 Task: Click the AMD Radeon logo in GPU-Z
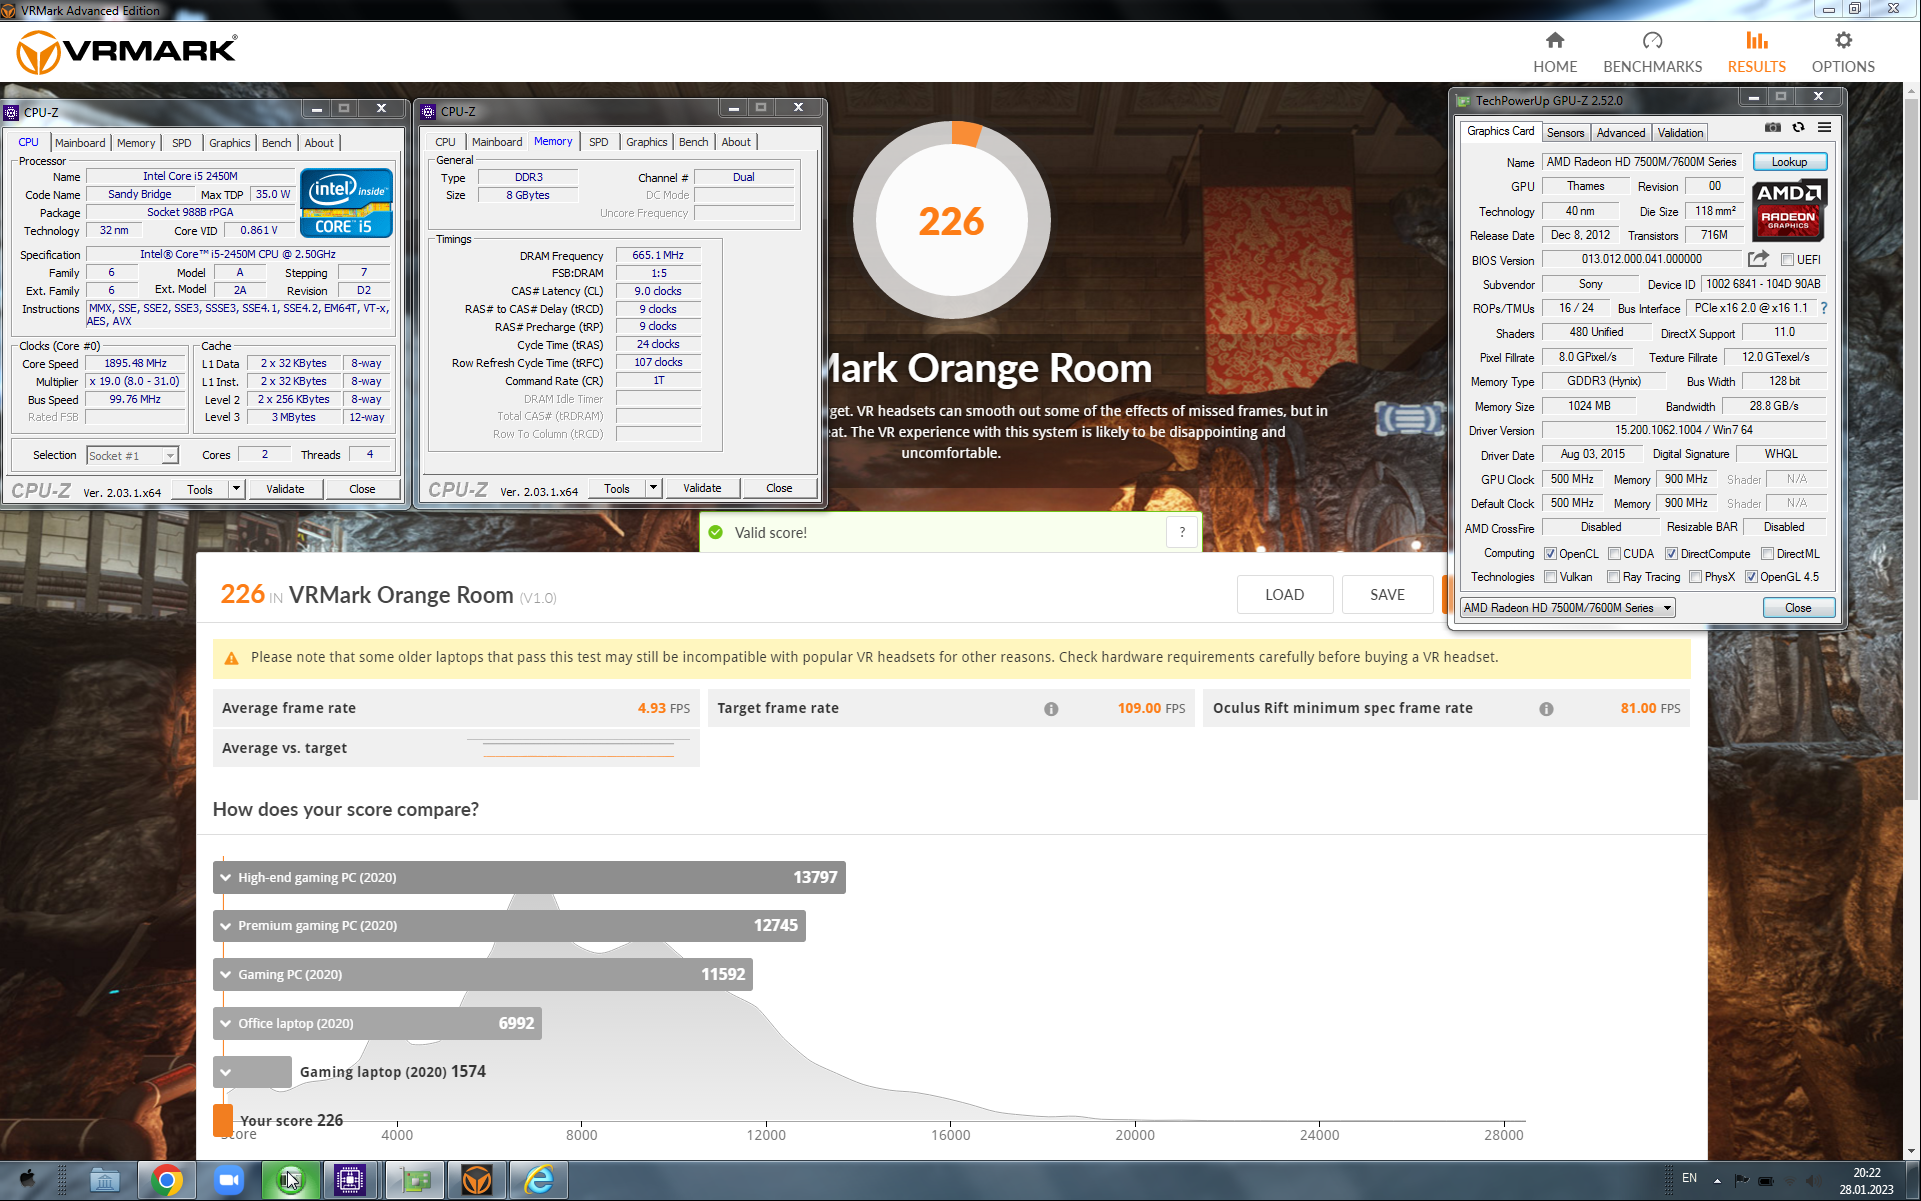[1788, 210]
